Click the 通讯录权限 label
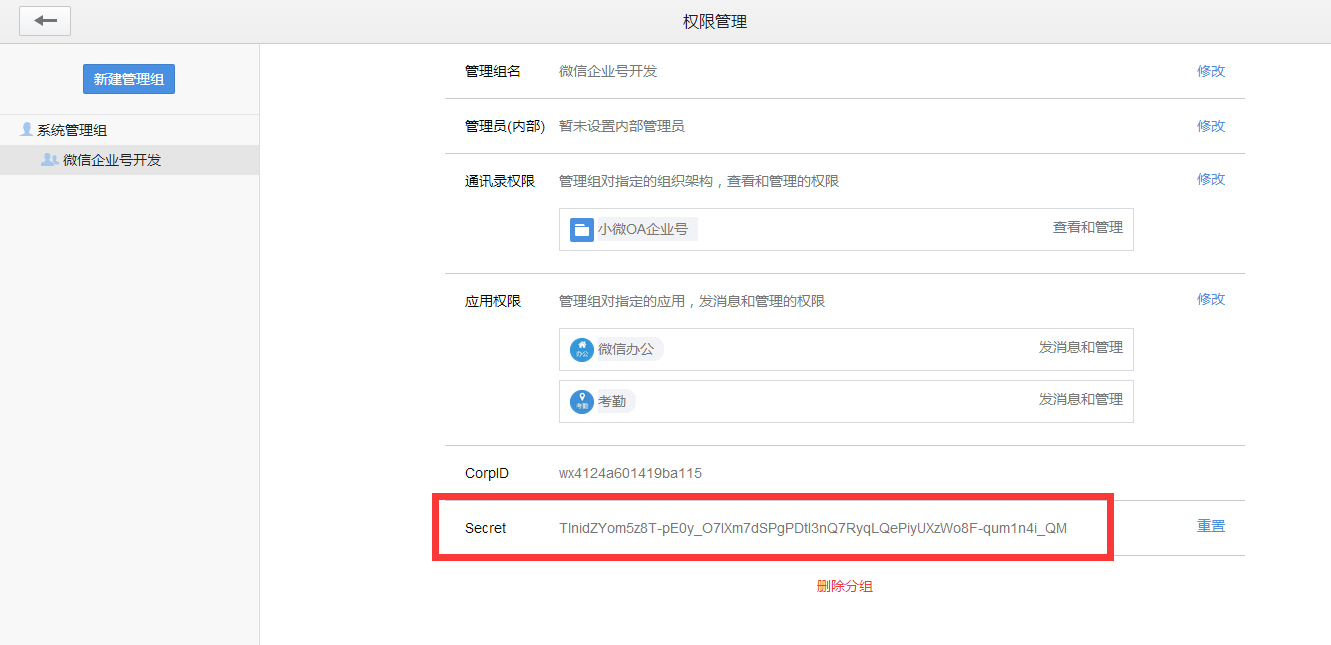 (500, 181)
